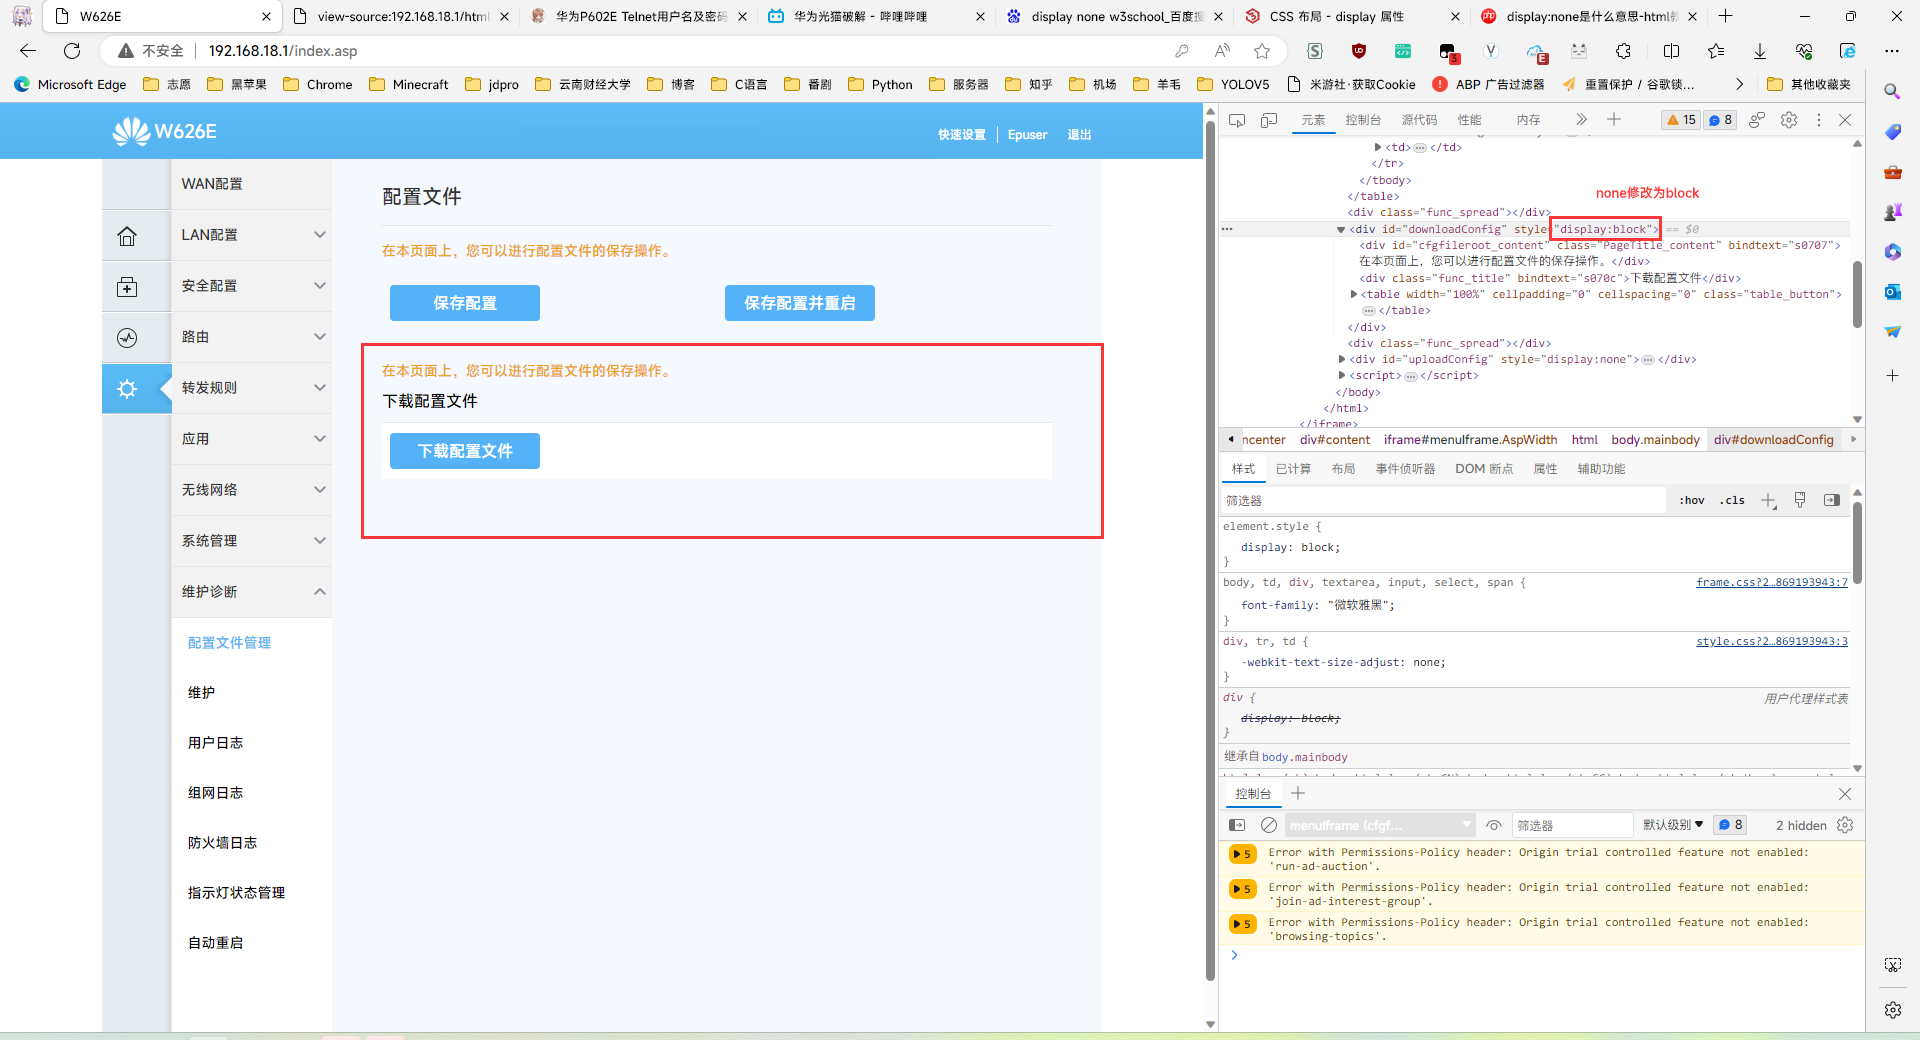
Task: Click the home icon in router sidebar
Action: [127, 236]
